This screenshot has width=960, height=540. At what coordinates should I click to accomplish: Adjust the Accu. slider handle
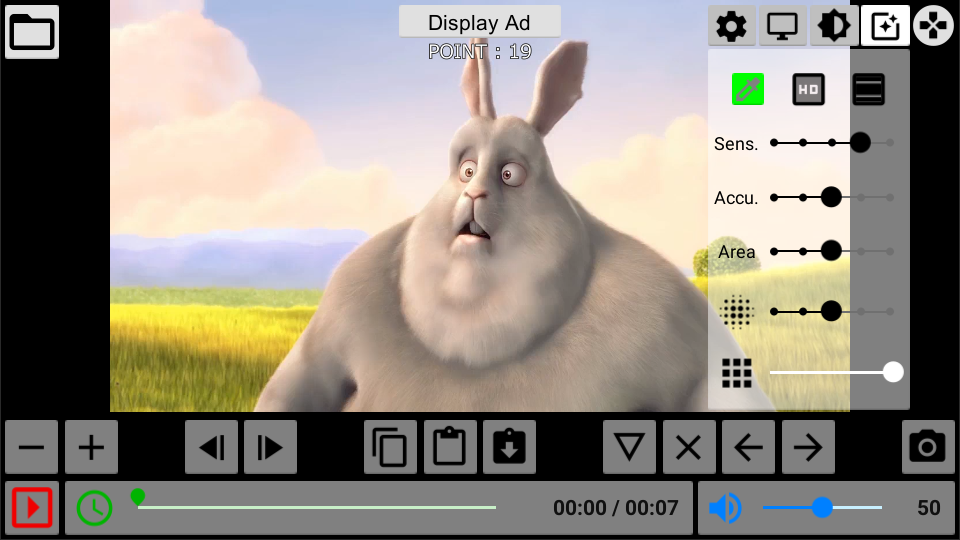coord(831,197)
